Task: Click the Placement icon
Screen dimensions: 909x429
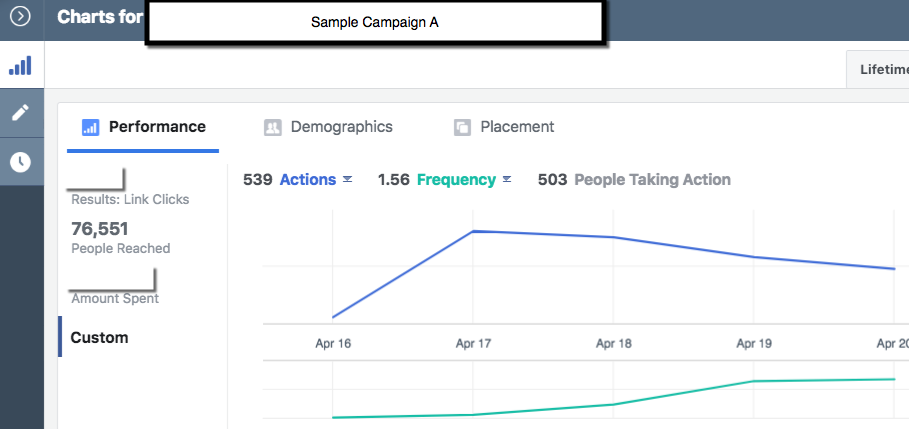Action: [462, 128]
